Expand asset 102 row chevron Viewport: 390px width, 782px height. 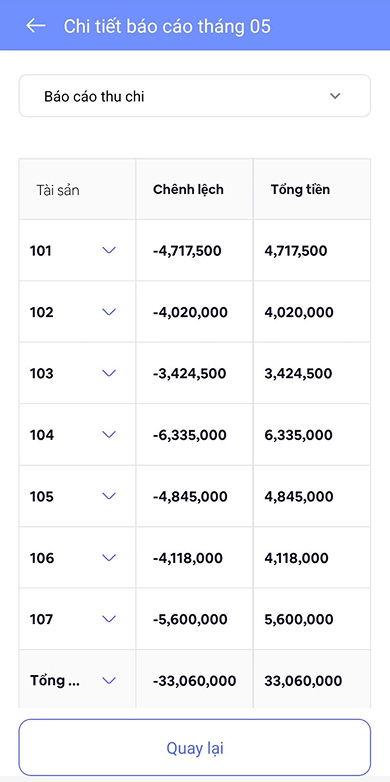[x=109, y=312]
